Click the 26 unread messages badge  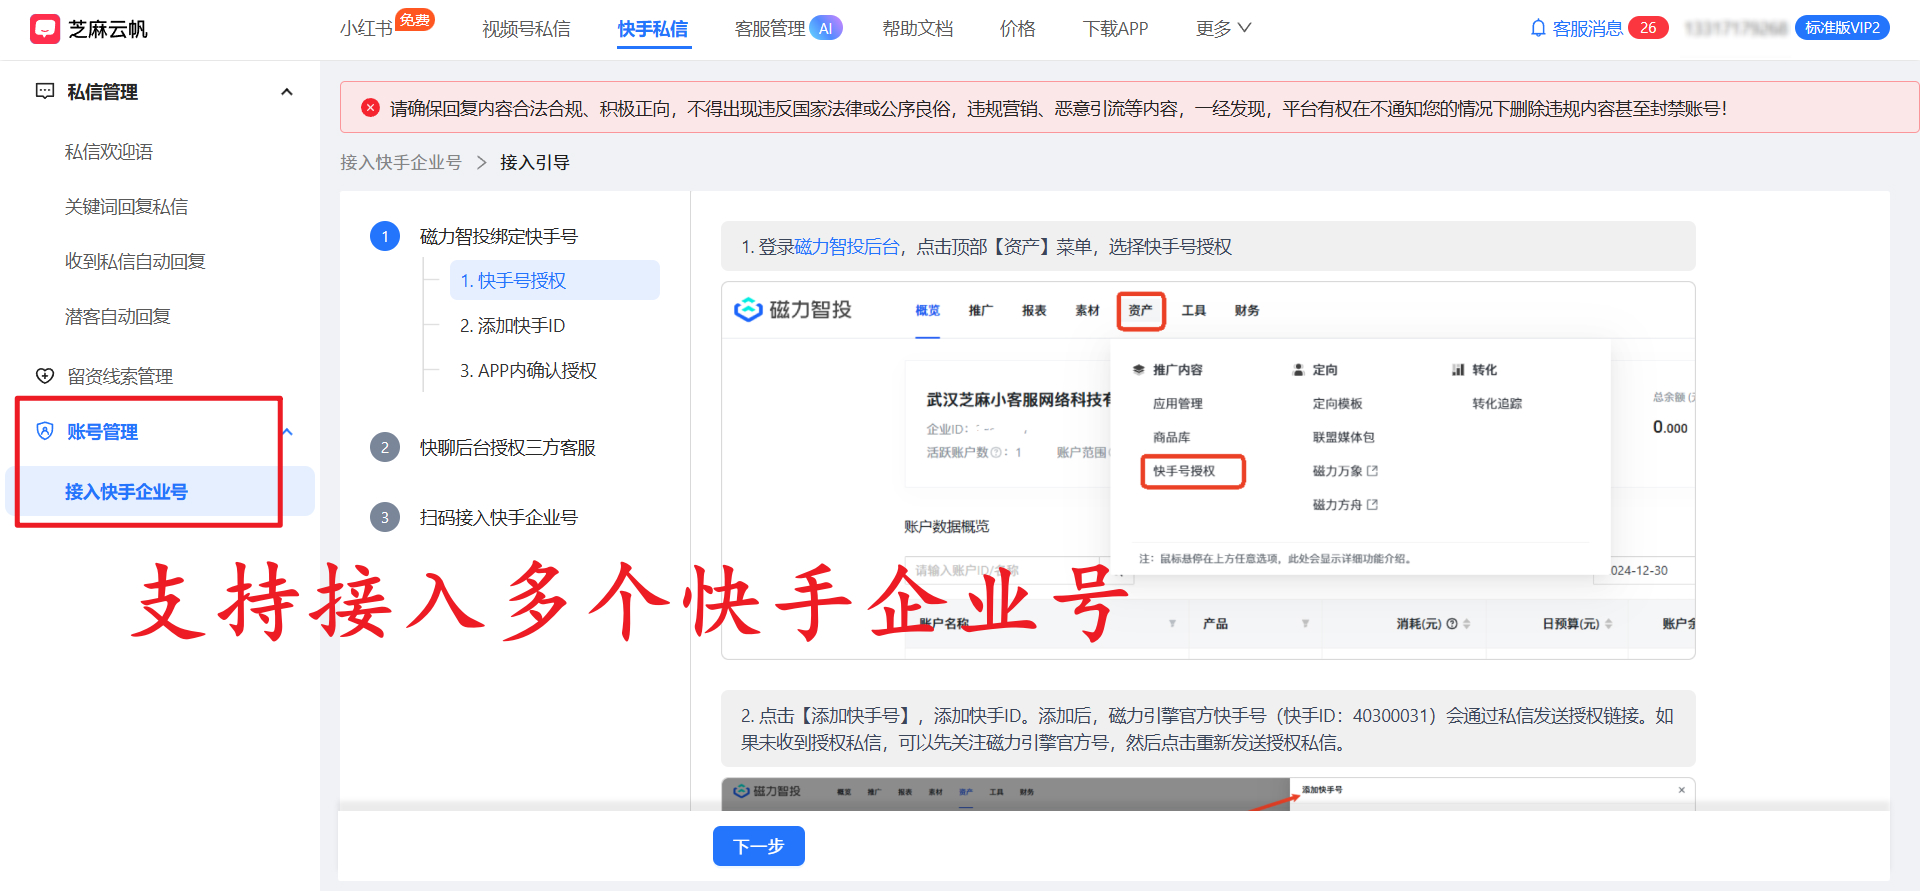click(1648, 28)
